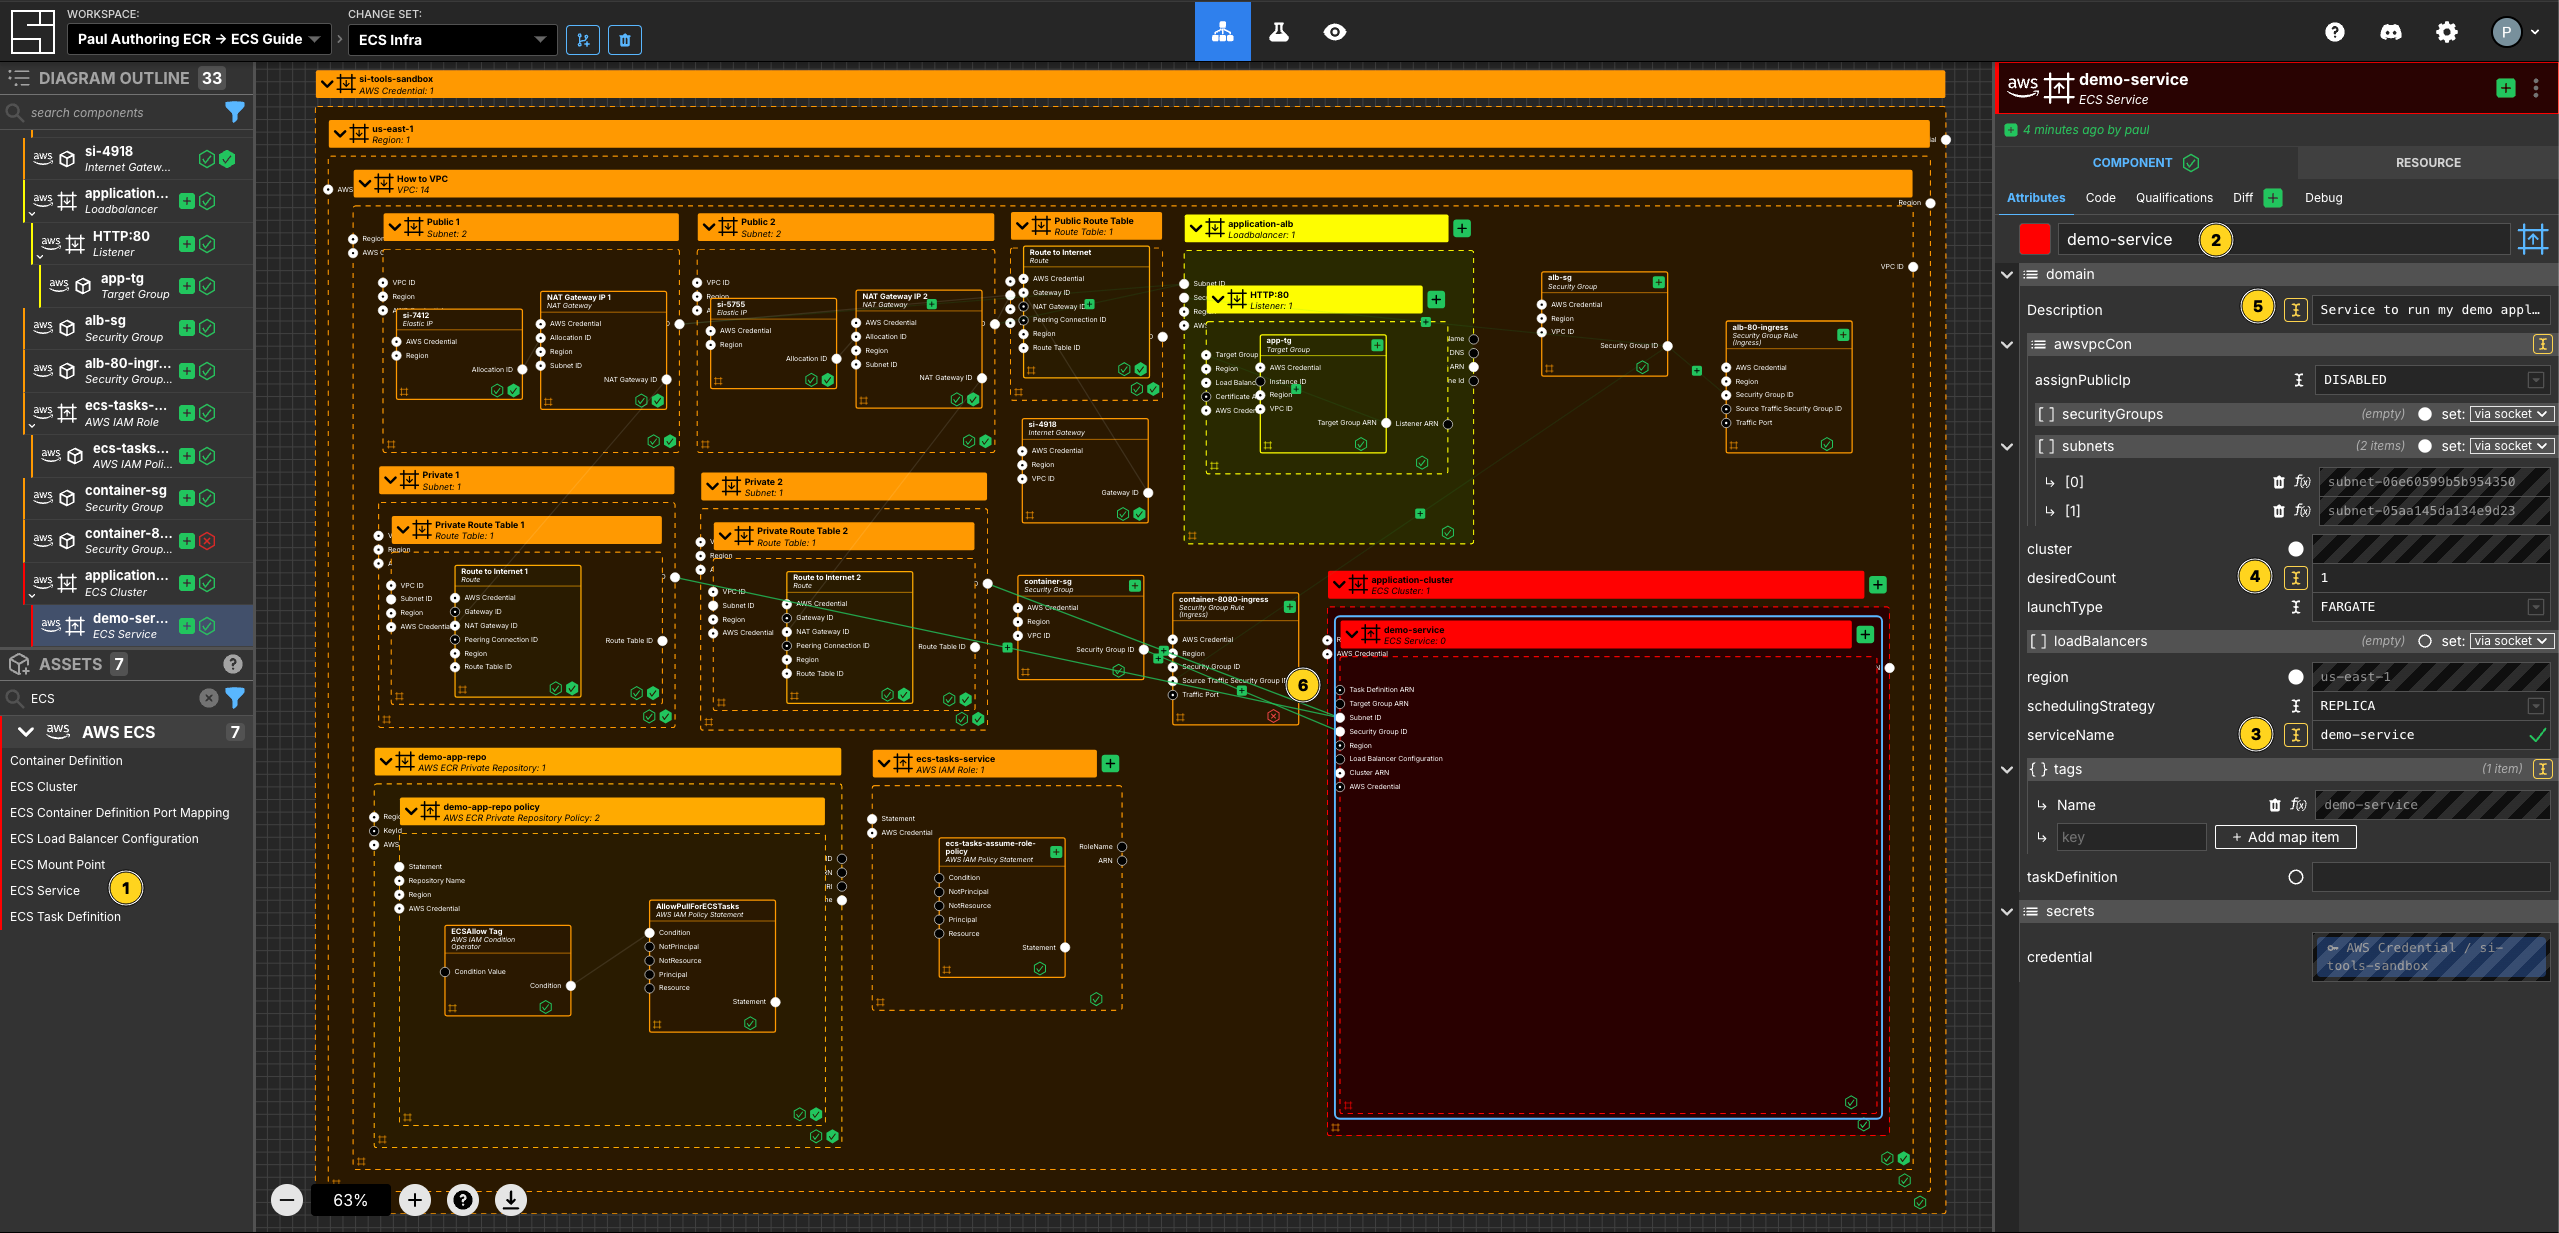Select the si-4918 Internet Gateway row
This screenshot has height=1233, width=2559.
pos(138,159)
